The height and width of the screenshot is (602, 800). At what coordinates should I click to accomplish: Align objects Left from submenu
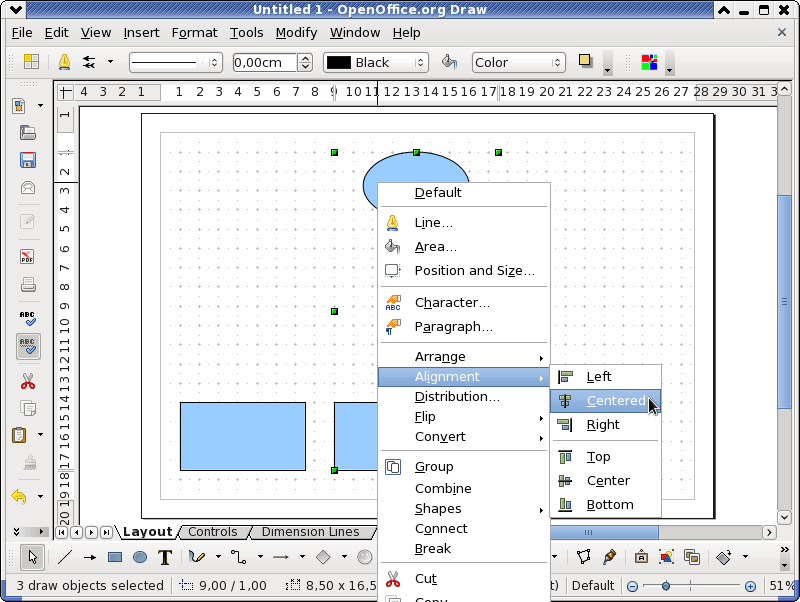pos(606,377)
